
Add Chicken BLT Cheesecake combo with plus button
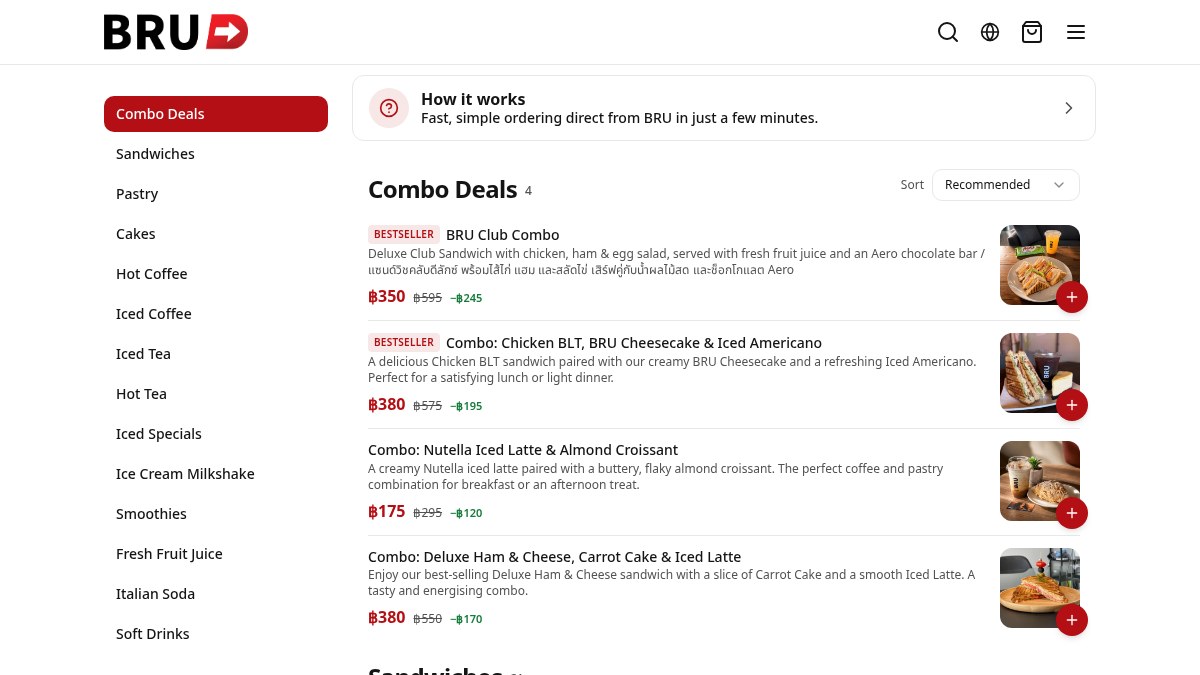pyautogui.click(x=1072, y=405)
